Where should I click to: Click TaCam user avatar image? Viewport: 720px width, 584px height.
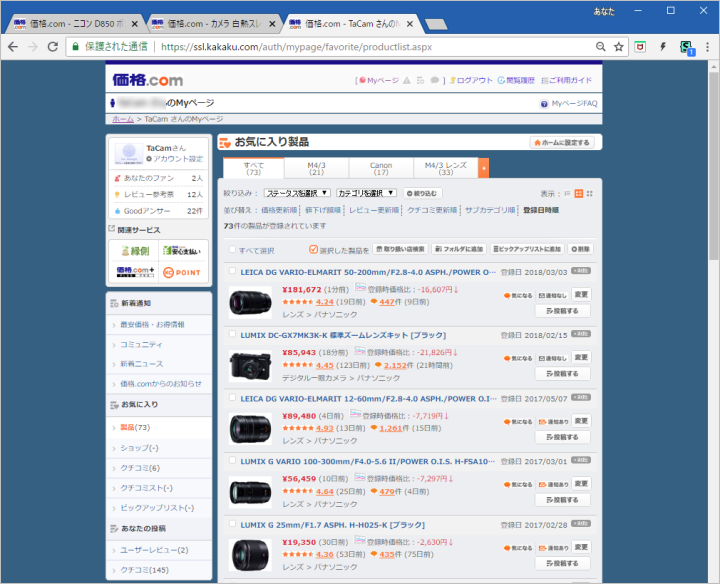pos(129,153)
